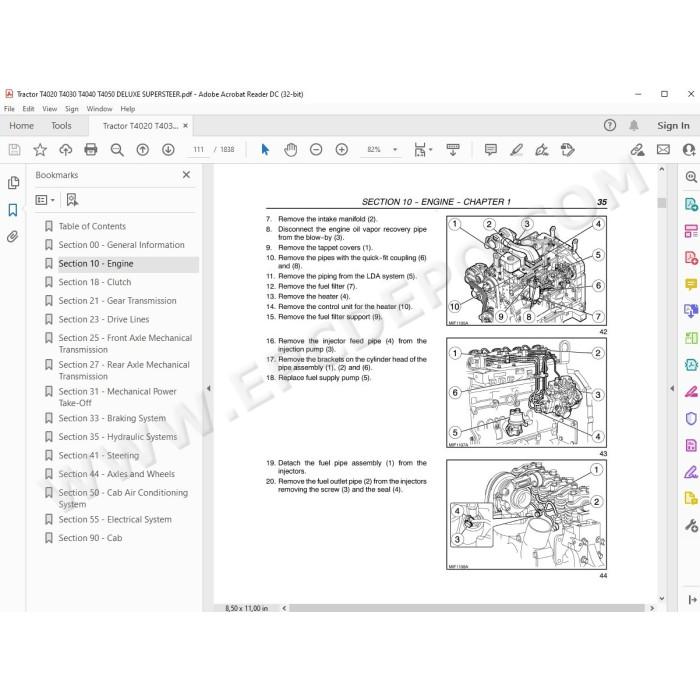The width and height of the screenshot is (700, 700).
Task: Open the Sign menu
Action: (x=71, y=108)
